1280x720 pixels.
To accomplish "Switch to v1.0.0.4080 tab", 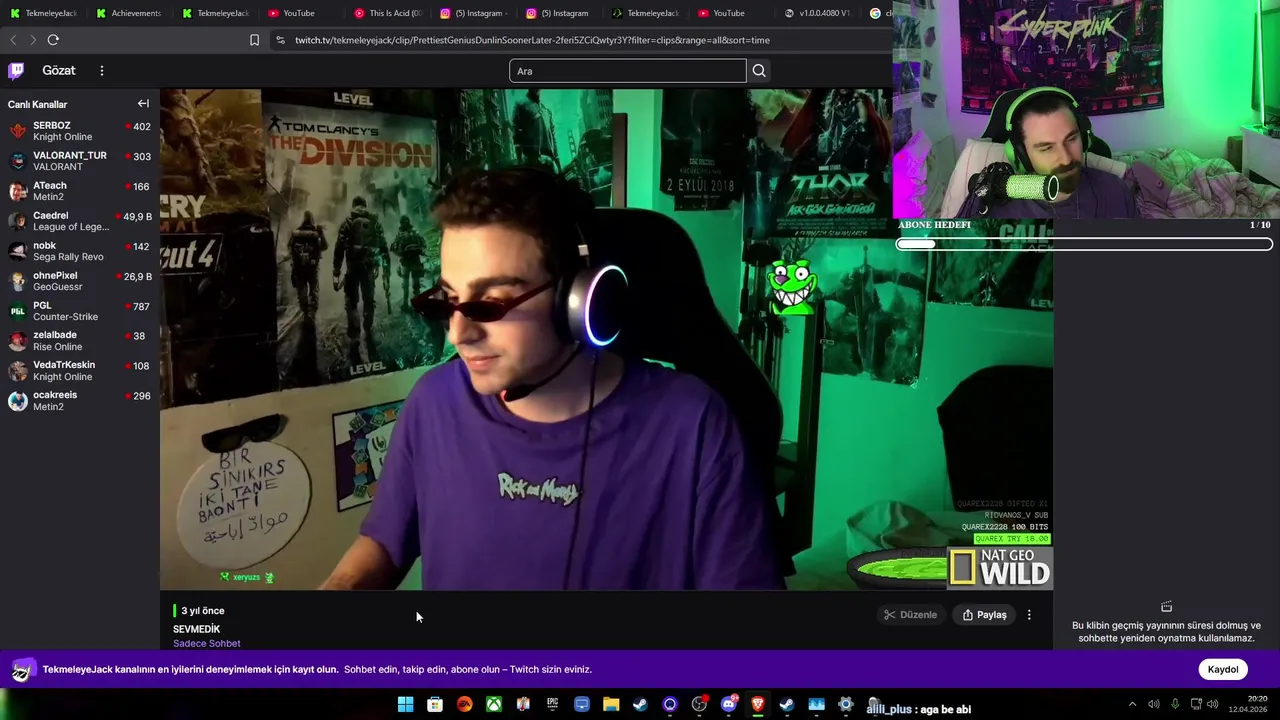I will pyautogui.click(x=818, y=13).
